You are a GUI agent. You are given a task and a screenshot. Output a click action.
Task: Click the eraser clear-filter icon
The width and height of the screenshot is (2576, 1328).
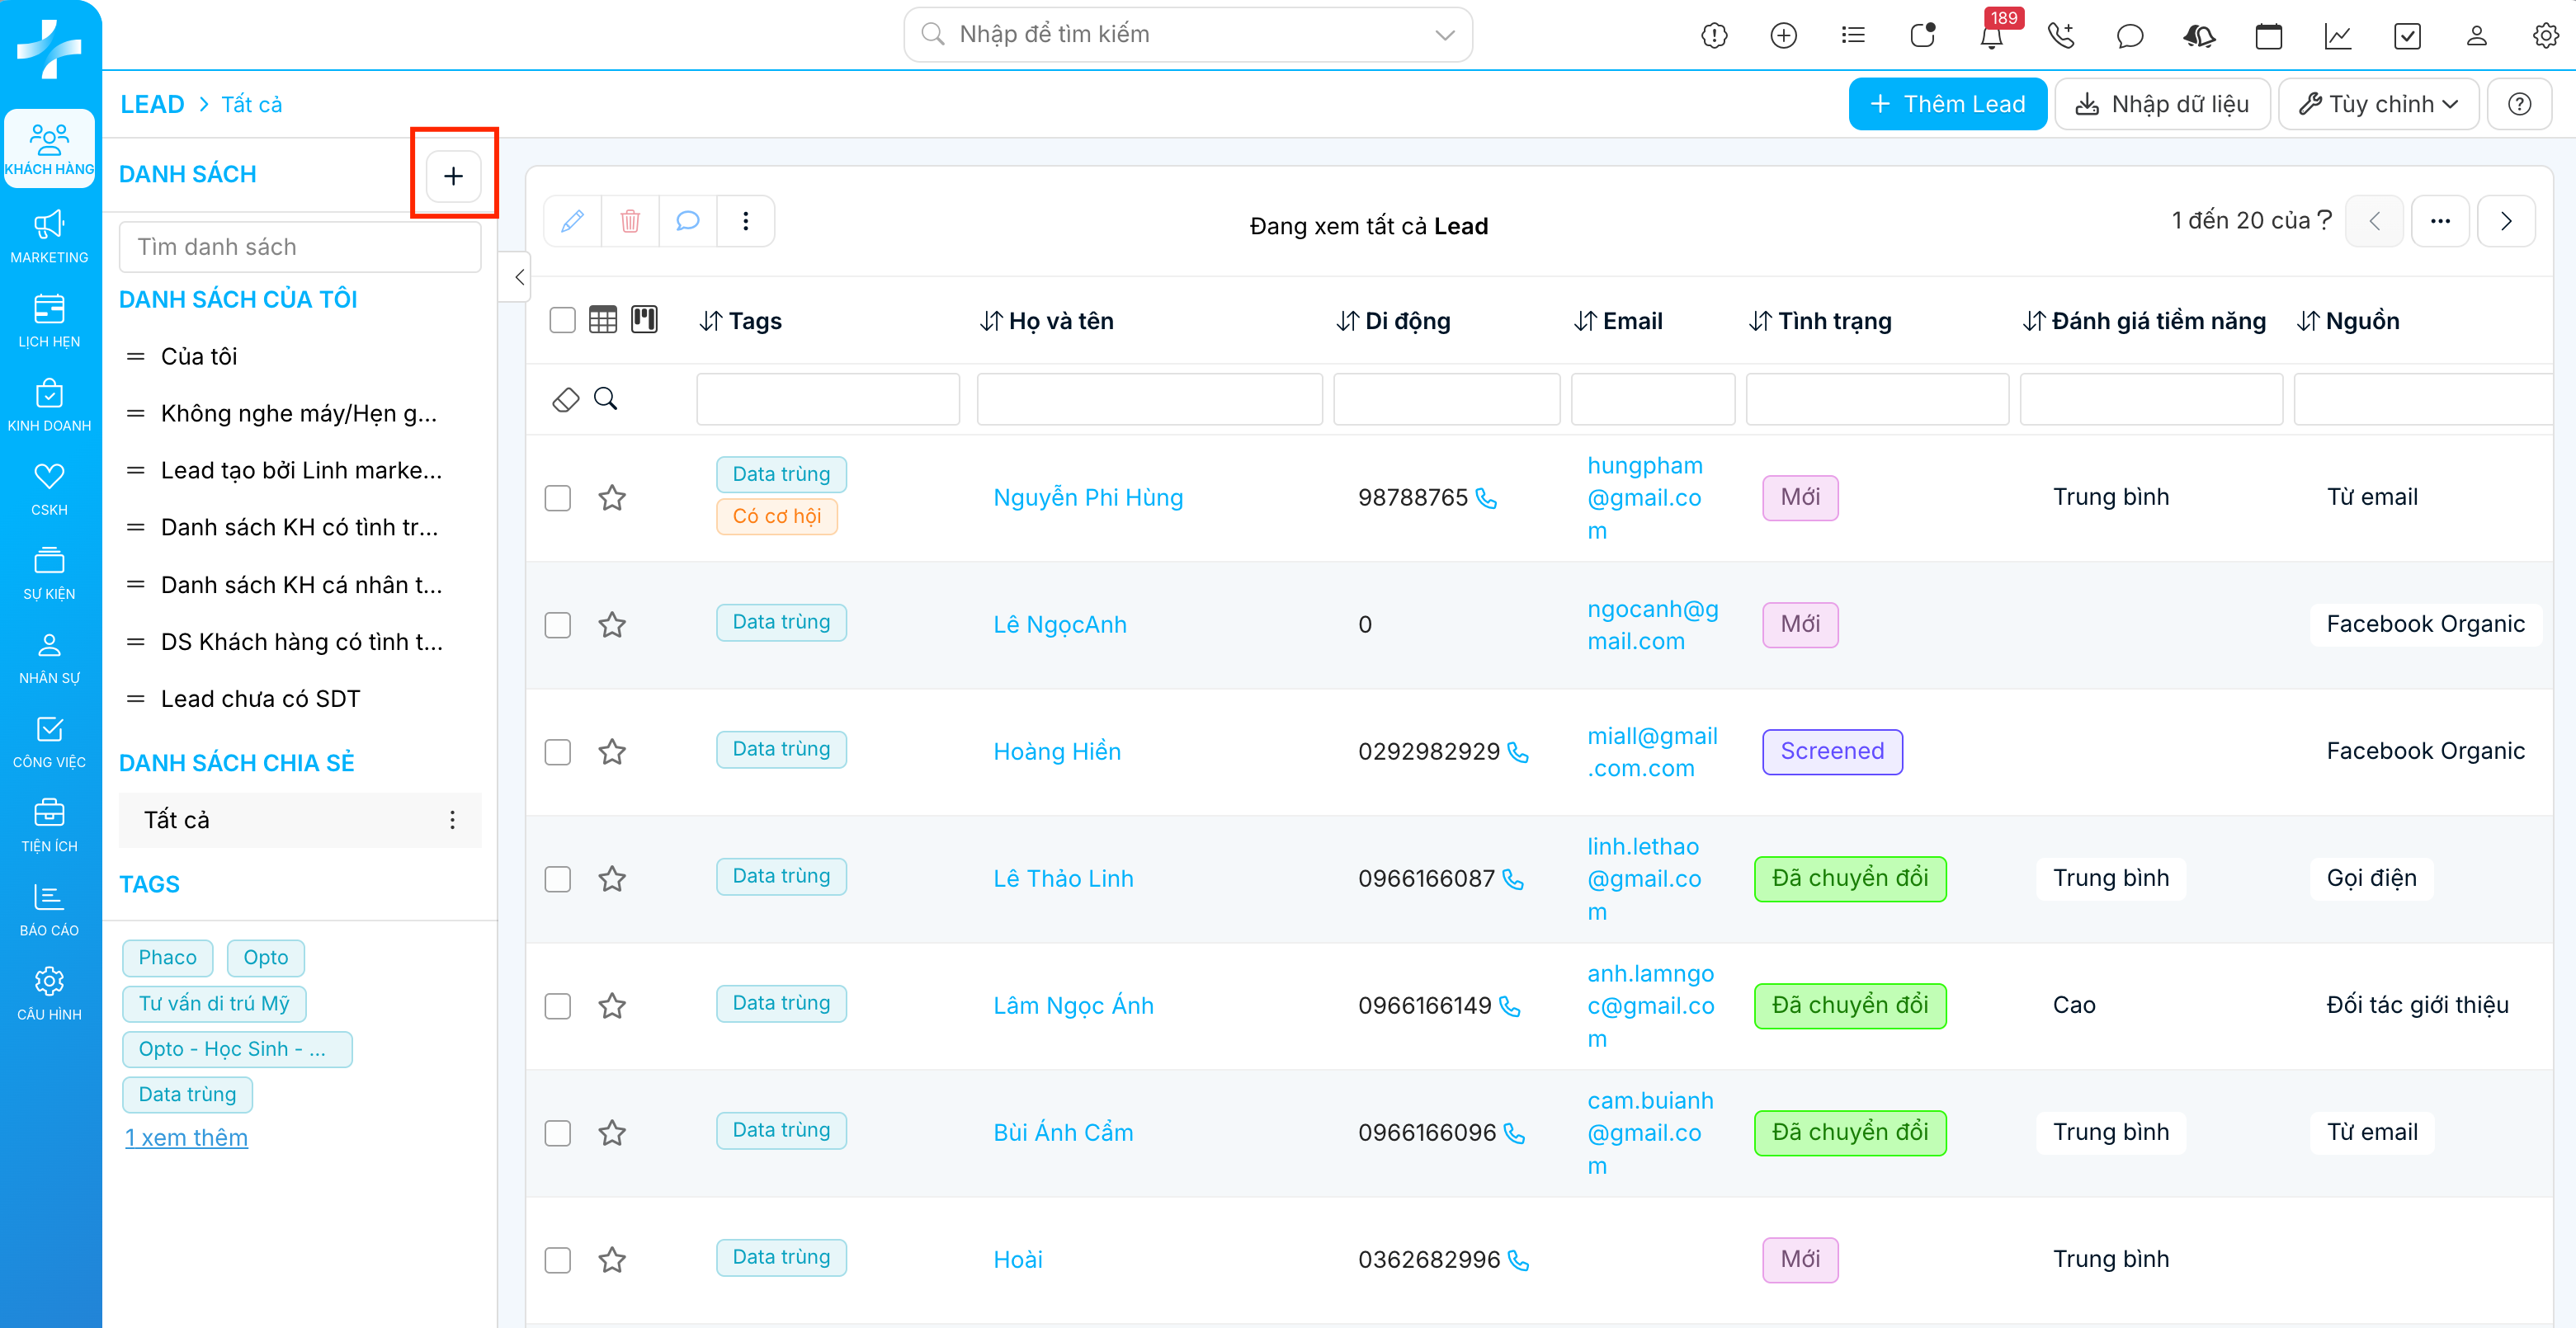[x=566, y=400]
